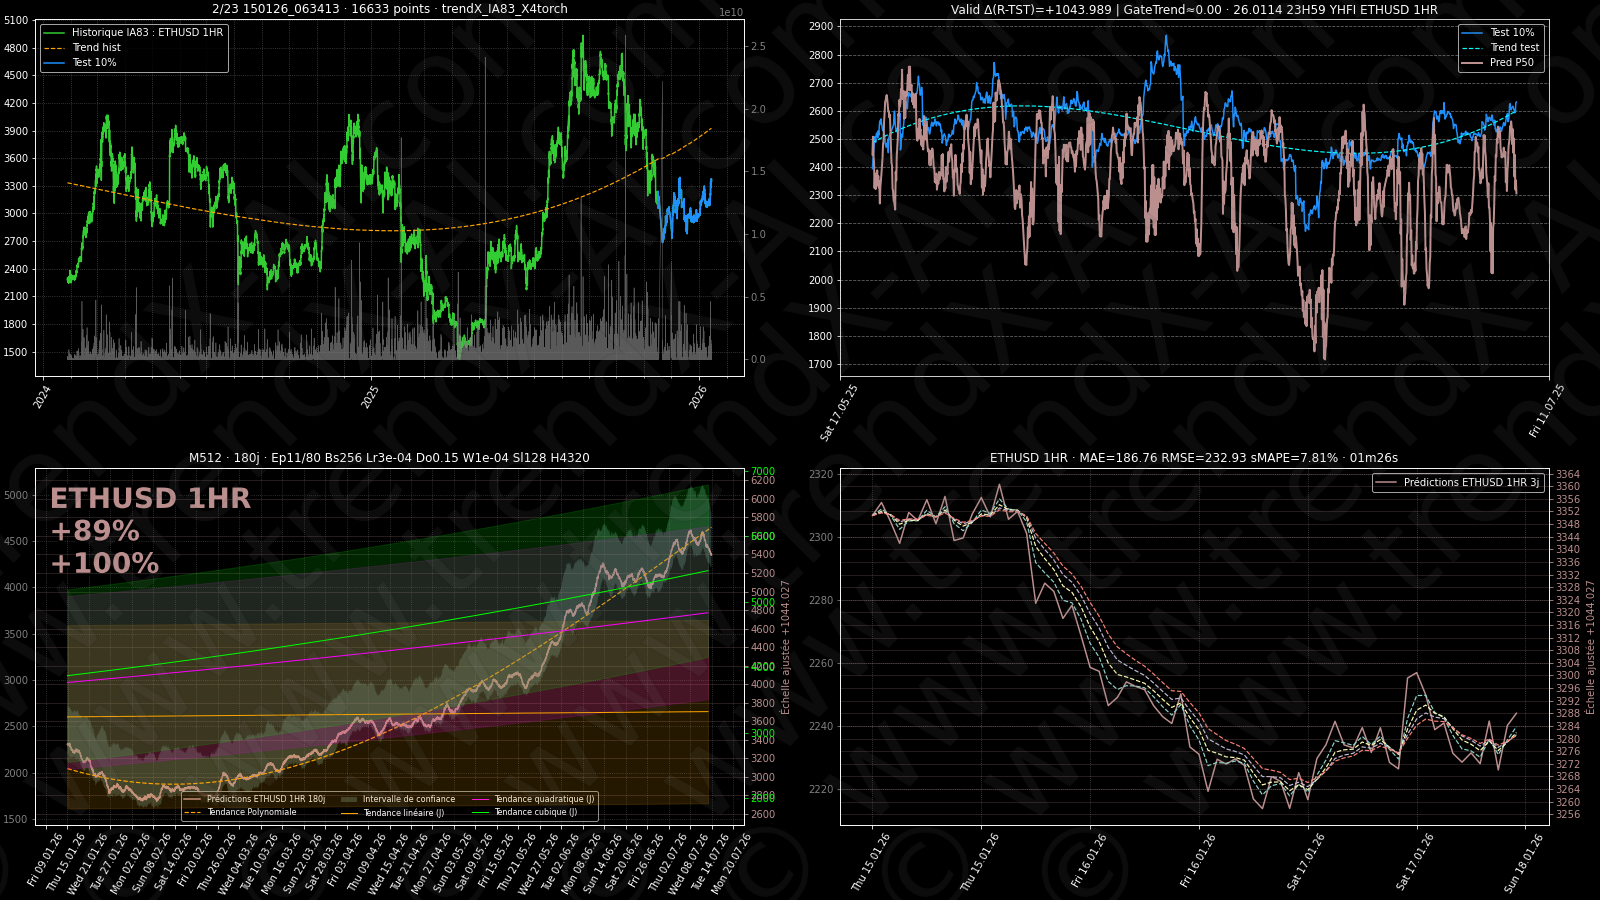Click the '+100%' label in the forecast chart
Image resolution: width=1600 pixels, height=900 pixels.
[x=104, y=564]
